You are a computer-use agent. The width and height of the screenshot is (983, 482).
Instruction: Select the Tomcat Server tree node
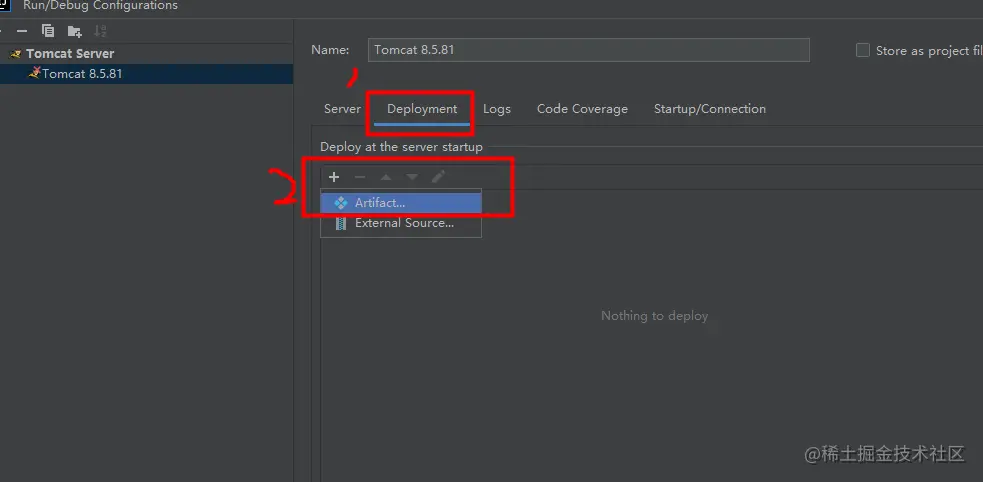tap(70, 54)
